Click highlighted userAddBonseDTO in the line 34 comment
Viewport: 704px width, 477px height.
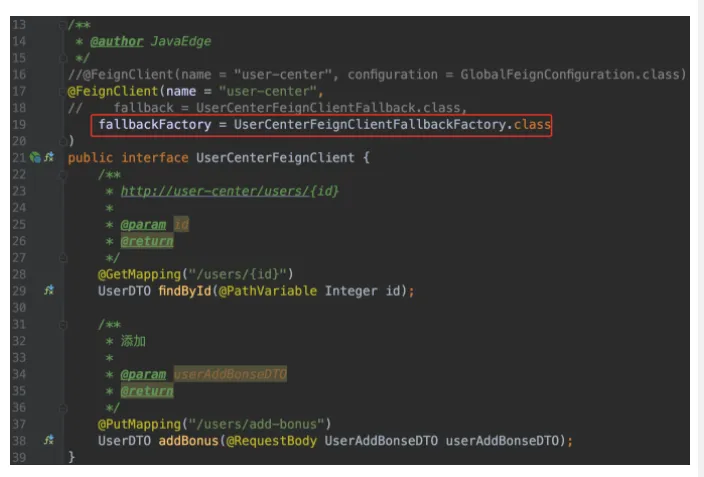tap(230, 374)
